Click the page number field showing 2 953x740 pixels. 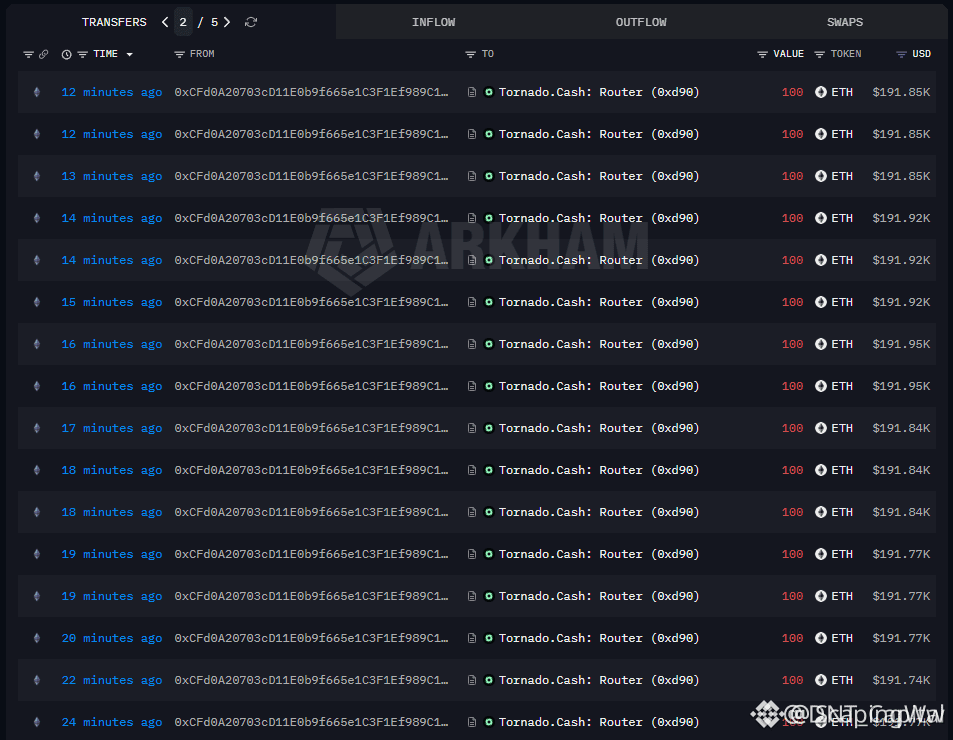point(183,22)
